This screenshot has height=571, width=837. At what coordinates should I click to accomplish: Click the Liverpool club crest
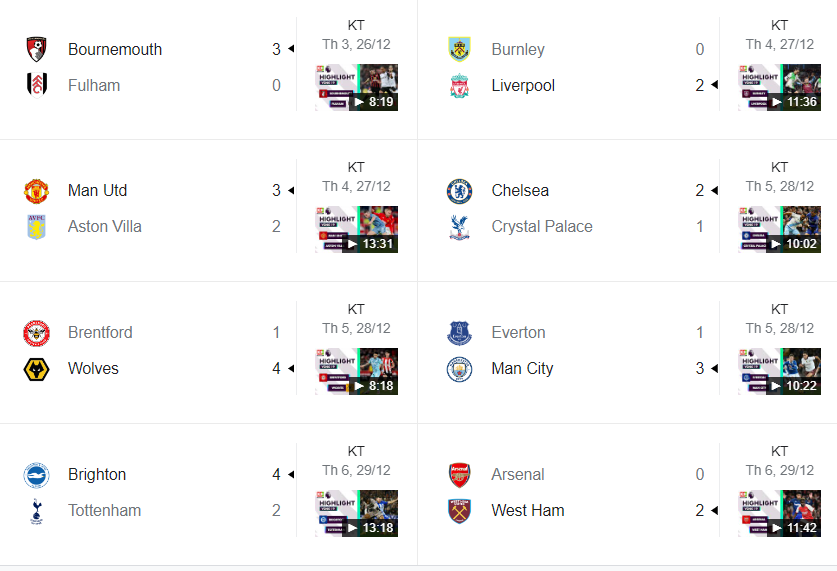tap(460, 85)
